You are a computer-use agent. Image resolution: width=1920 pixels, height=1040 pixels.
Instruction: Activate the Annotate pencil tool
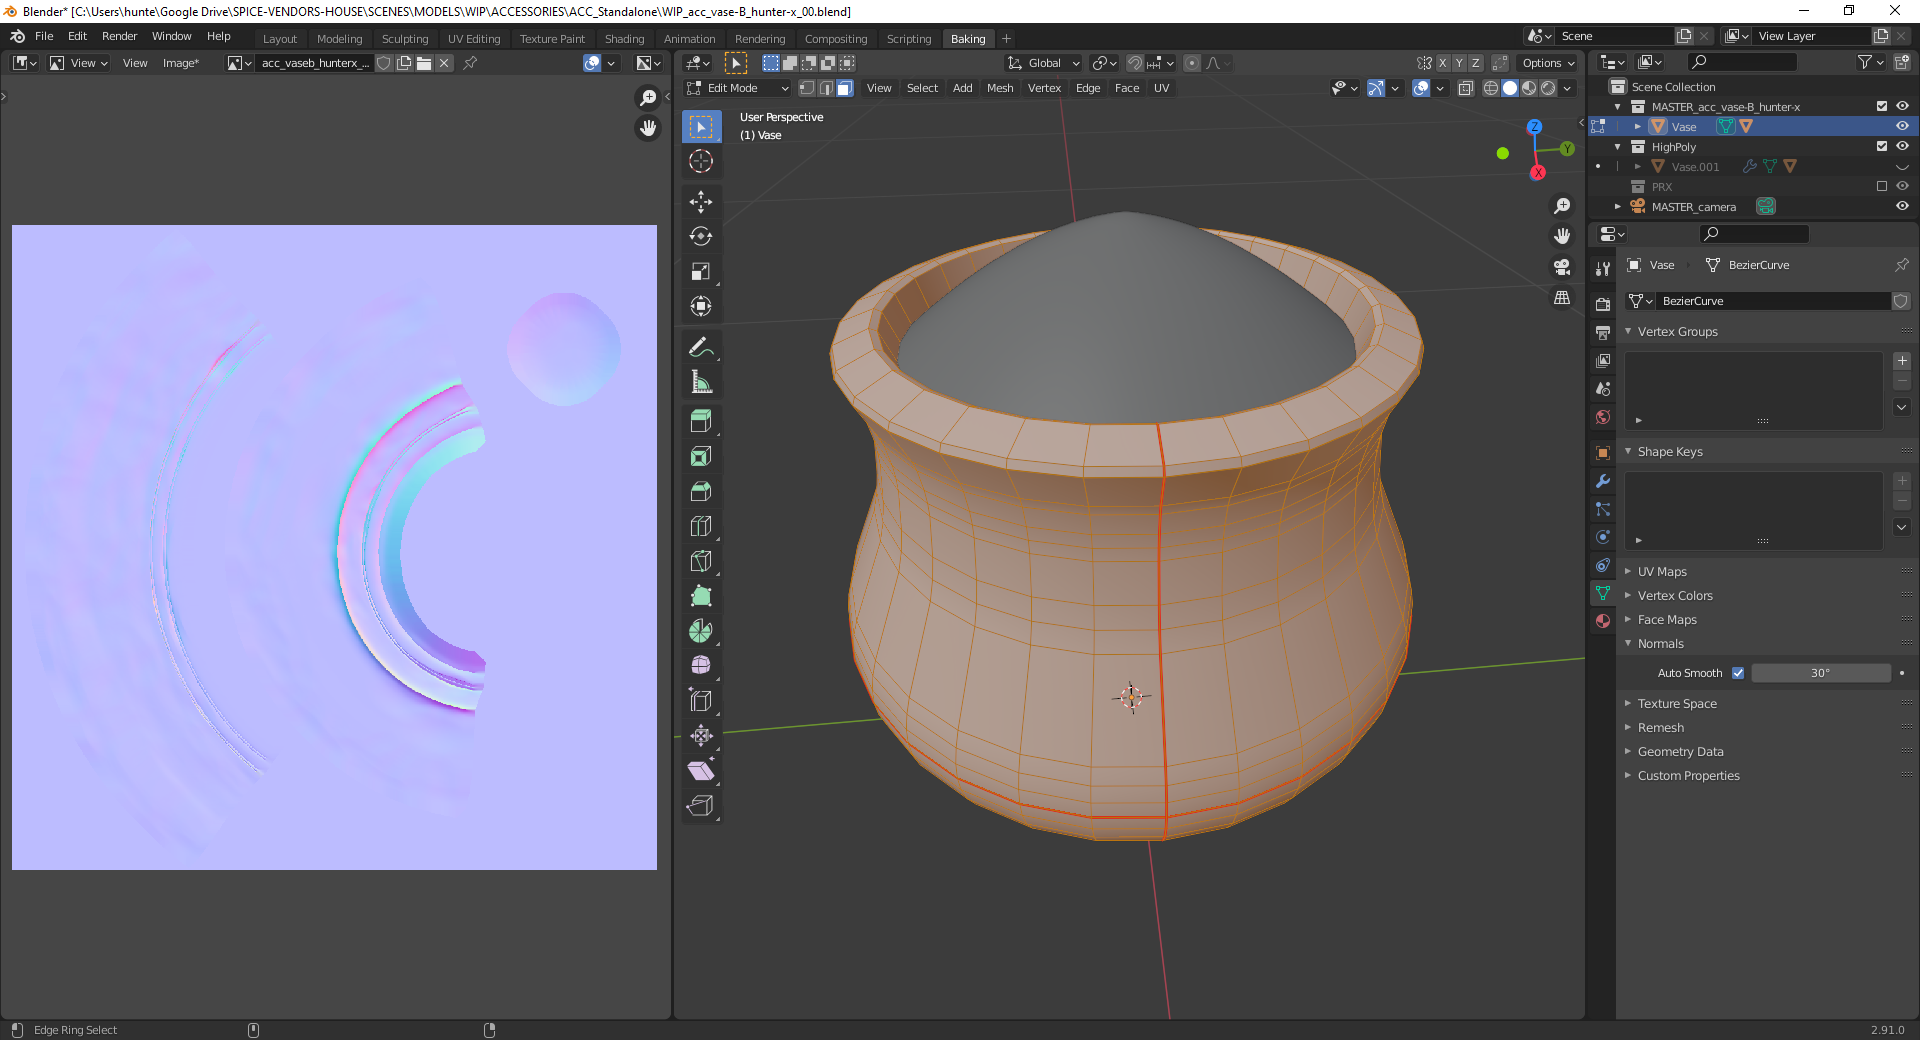click(700, 348)
